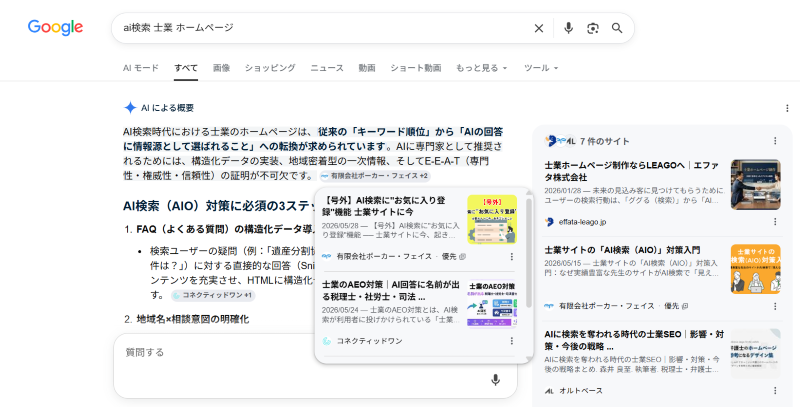800x407 pixels.
Task: Open the ショッピング tab
Action: [270, 68]
